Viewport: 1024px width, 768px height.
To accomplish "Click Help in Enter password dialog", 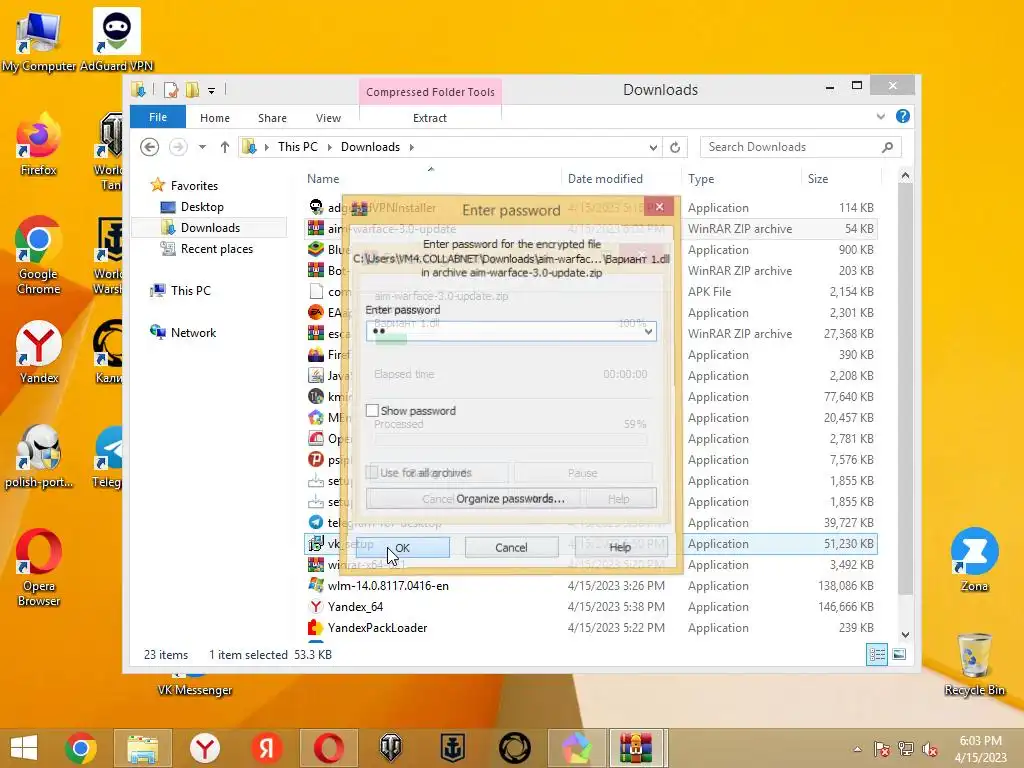I will (x=620, y=547).
